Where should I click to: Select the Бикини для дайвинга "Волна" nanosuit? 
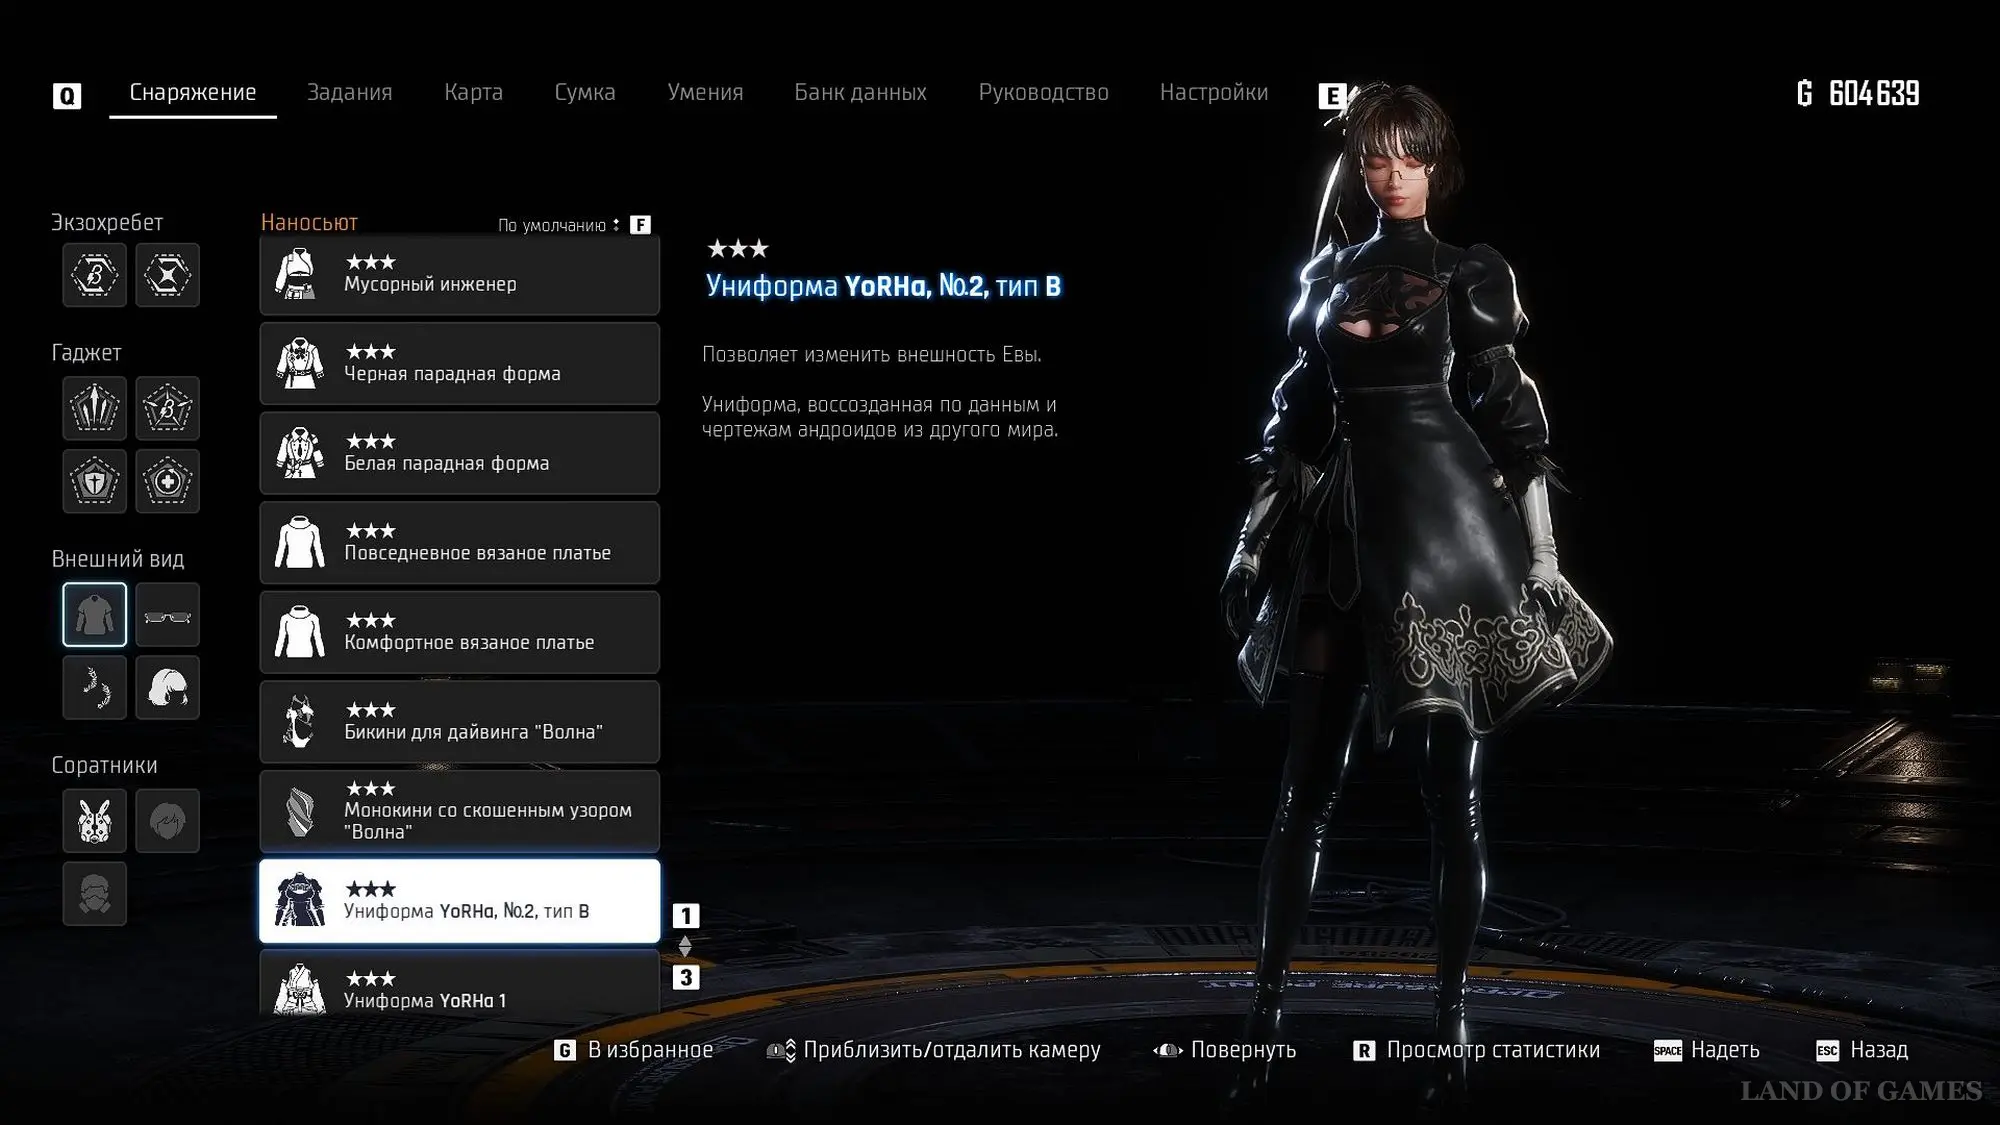[460, 722]
